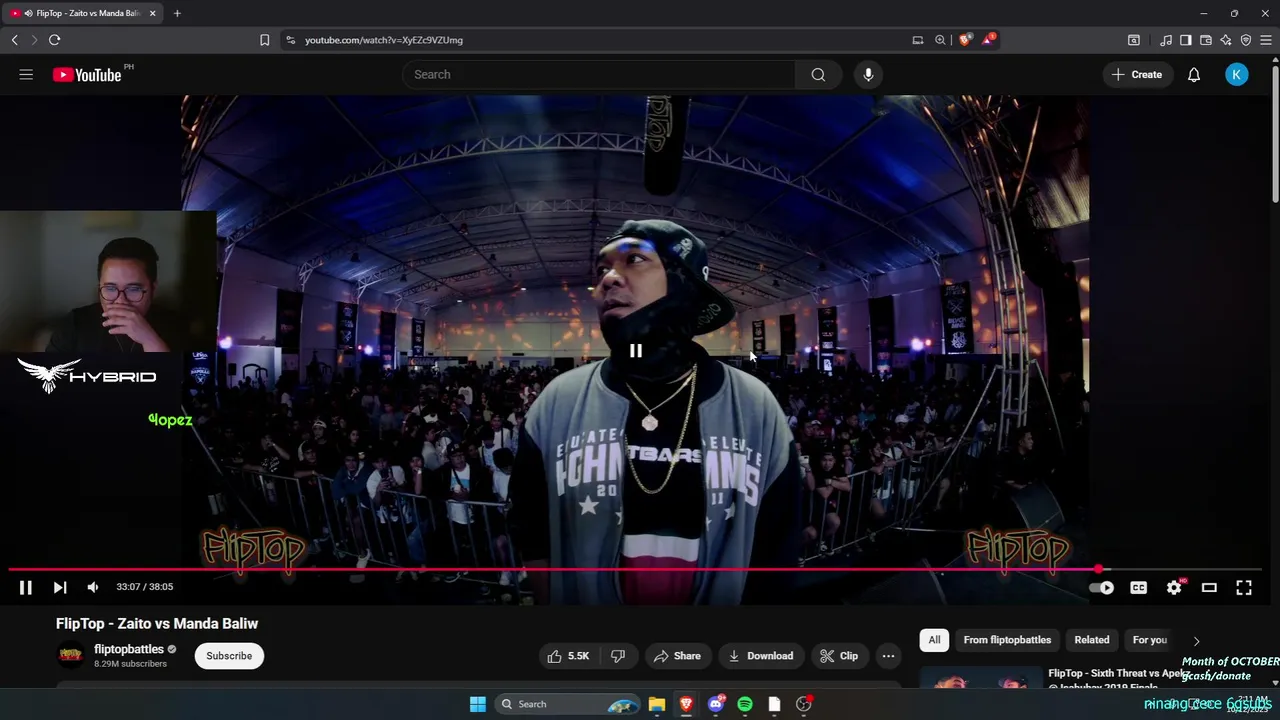The height and width of the screenshot is (720, 1280).
Task: Open Discord from the taskbar
Action: 716,704
